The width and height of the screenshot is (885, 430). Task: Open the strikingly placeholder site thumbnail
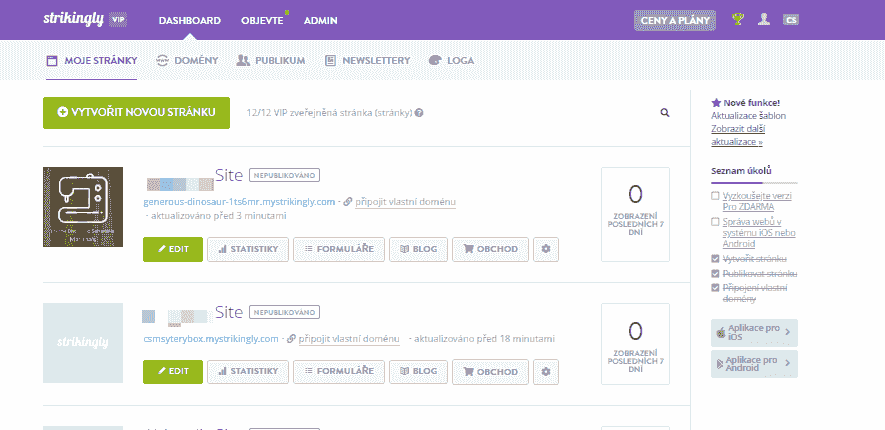(x=83, y=343)
